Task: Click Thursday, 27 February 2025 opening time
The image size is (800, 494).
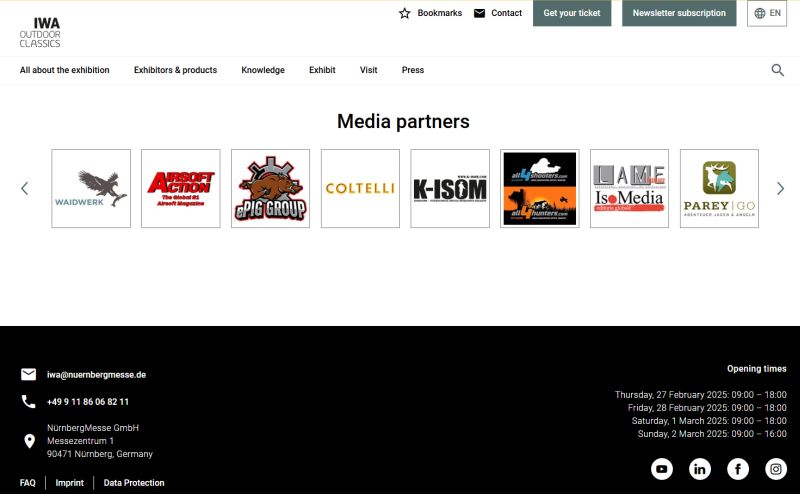Action: (x=701, y=394)
